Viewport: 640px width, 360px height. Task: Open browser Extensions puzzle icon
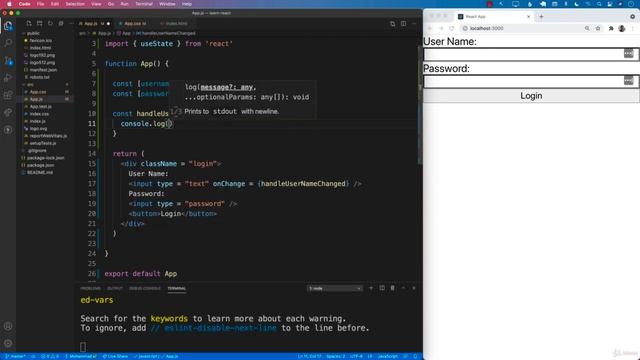tap(611, 29)
